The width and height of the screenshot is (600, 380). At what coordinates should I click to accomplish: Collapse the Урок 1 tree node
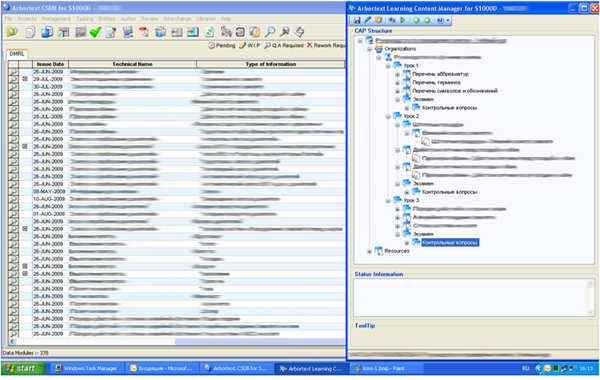pos(388,66)
